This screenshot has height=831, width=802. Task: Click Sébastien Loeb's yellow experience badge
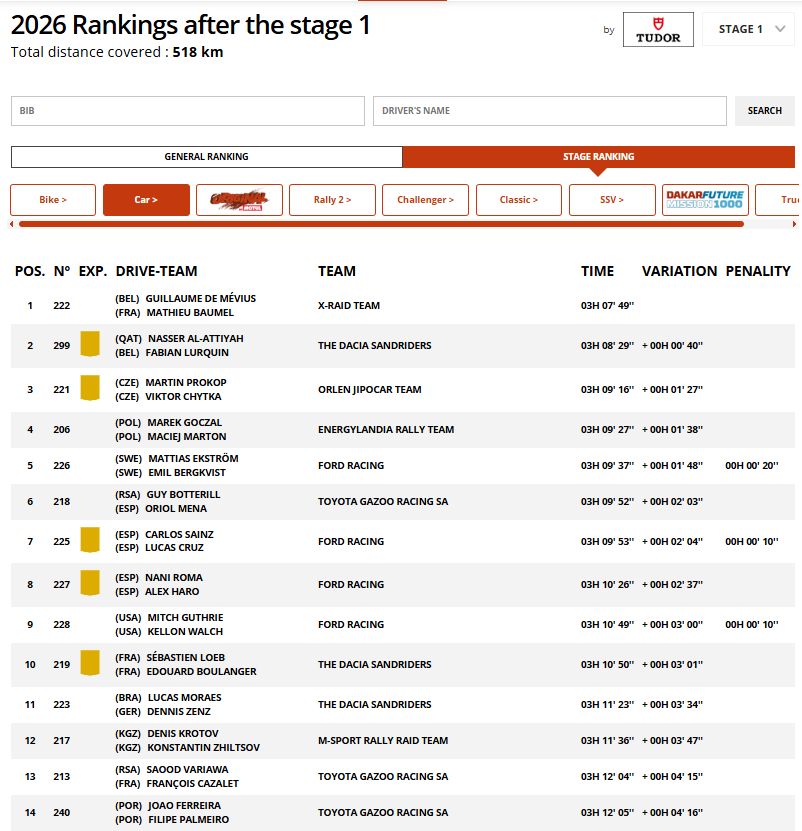pos(90,663)
